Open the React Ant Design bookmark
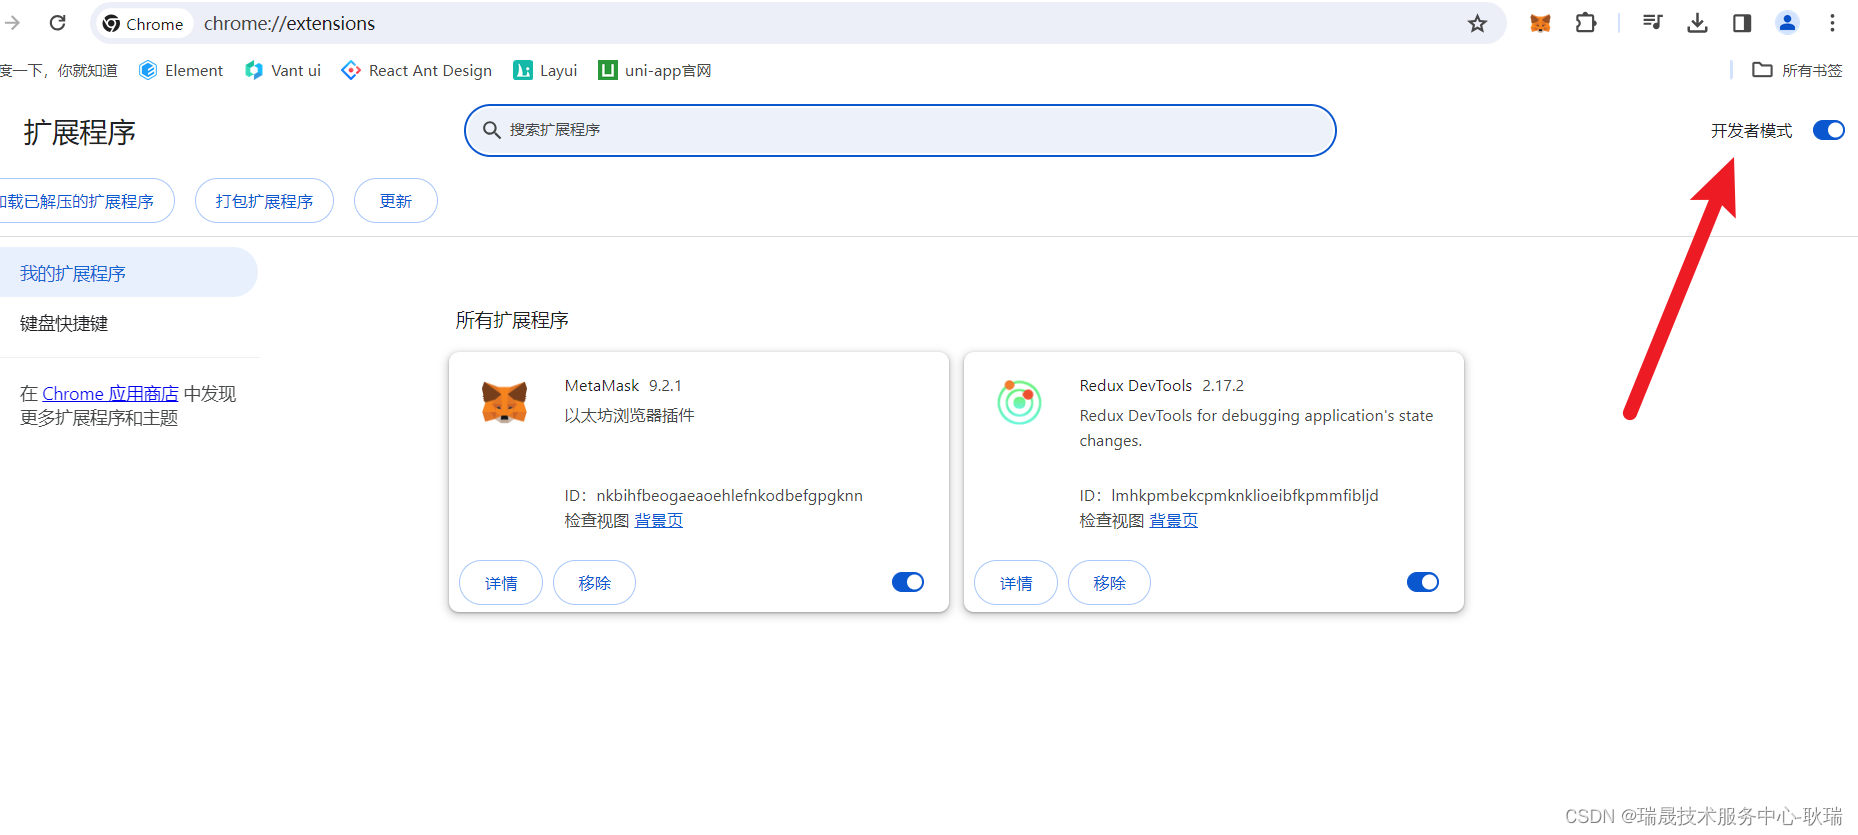 coord(417,70)
